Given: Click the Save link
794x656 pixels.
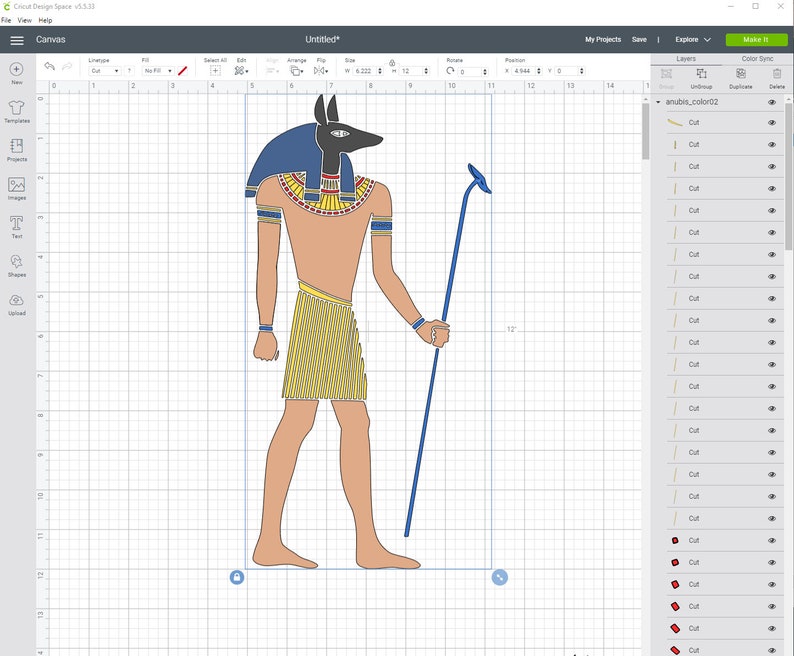Looking at the screenshot, I should pyautogui.click(x=639, y=40).
